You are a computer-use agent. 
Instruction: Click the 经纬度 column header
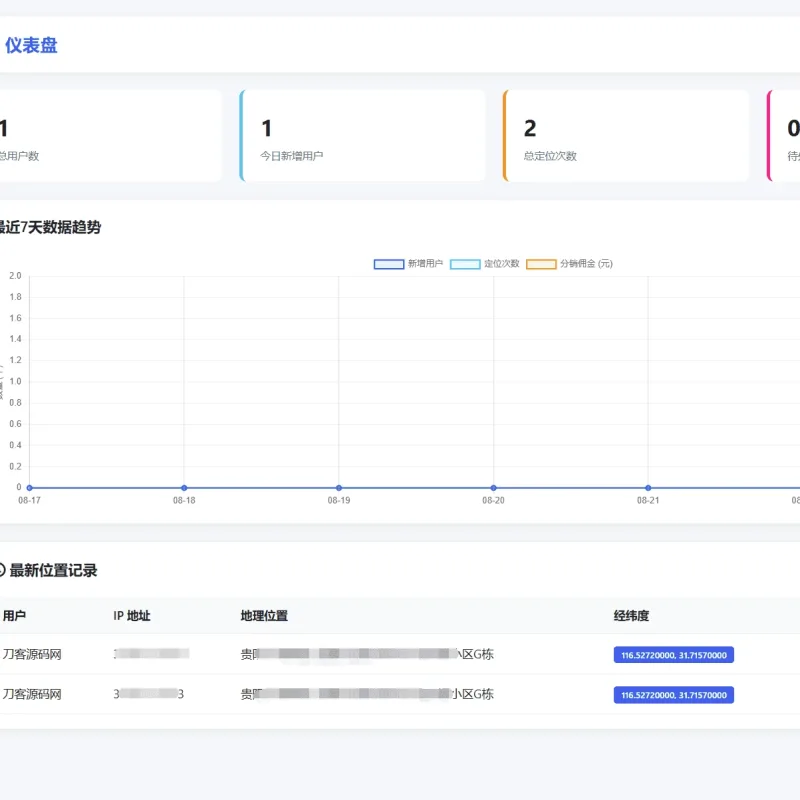(631, 616)
